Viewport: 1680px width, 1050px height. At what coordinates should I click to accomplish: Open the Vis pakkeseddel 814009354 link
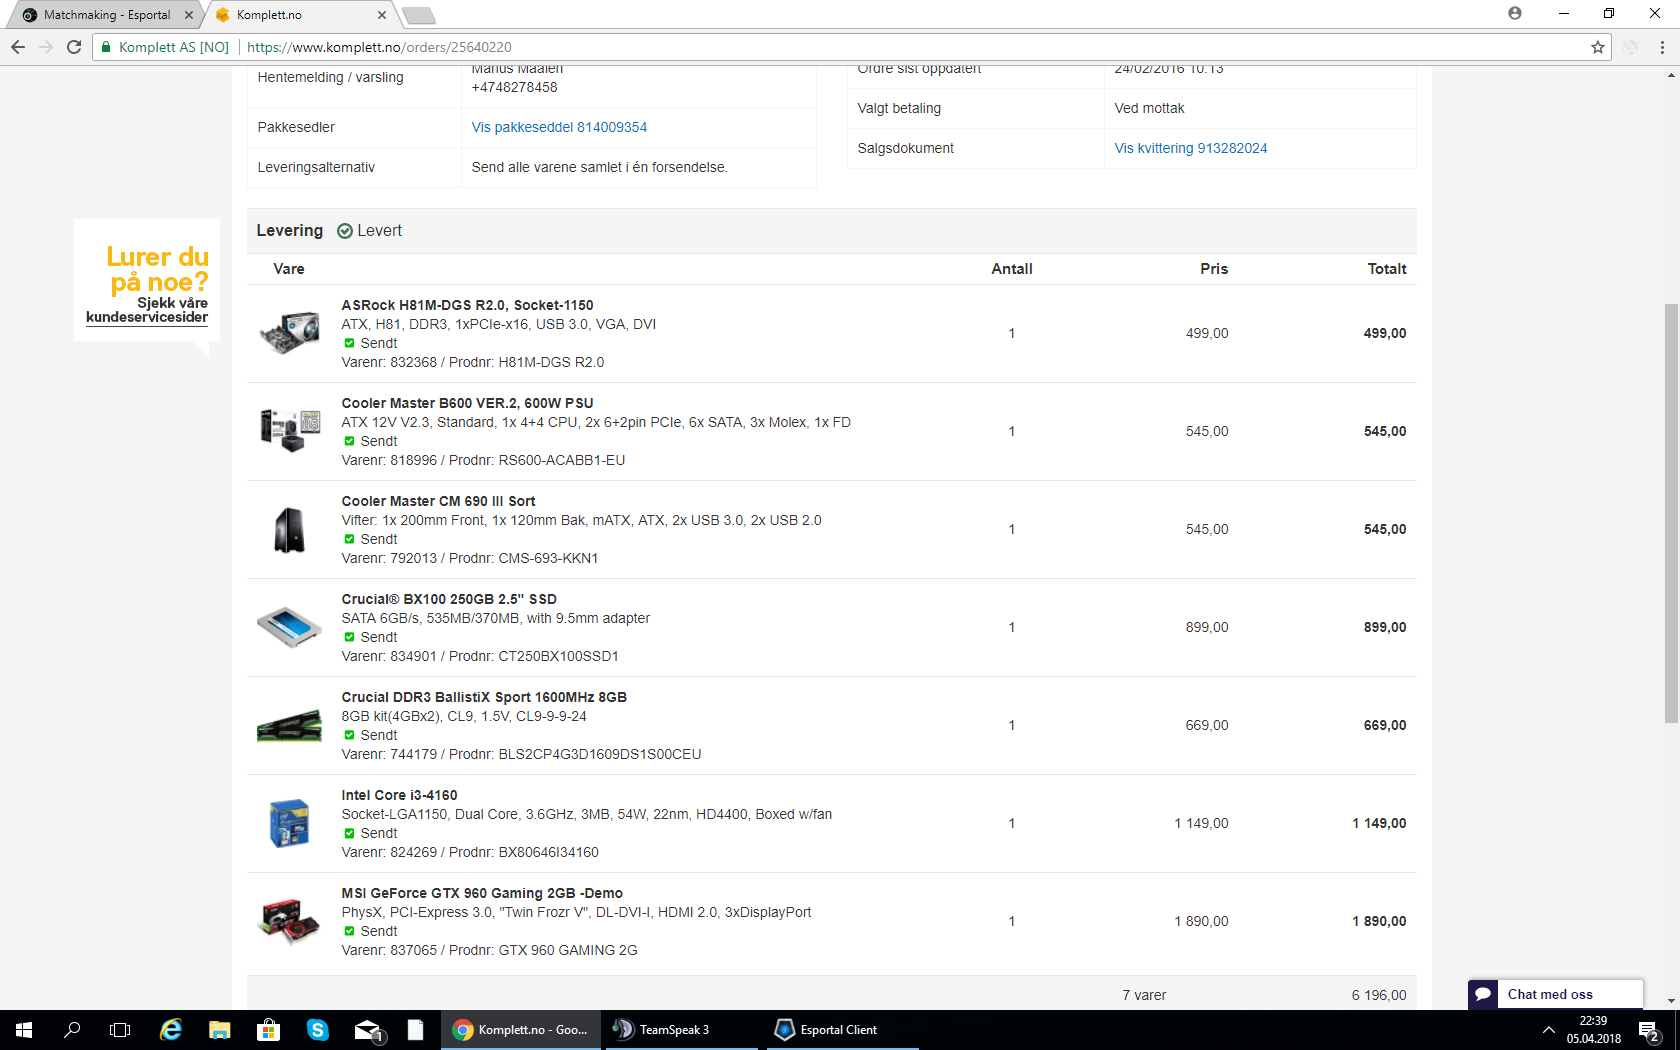pos(559,127)
